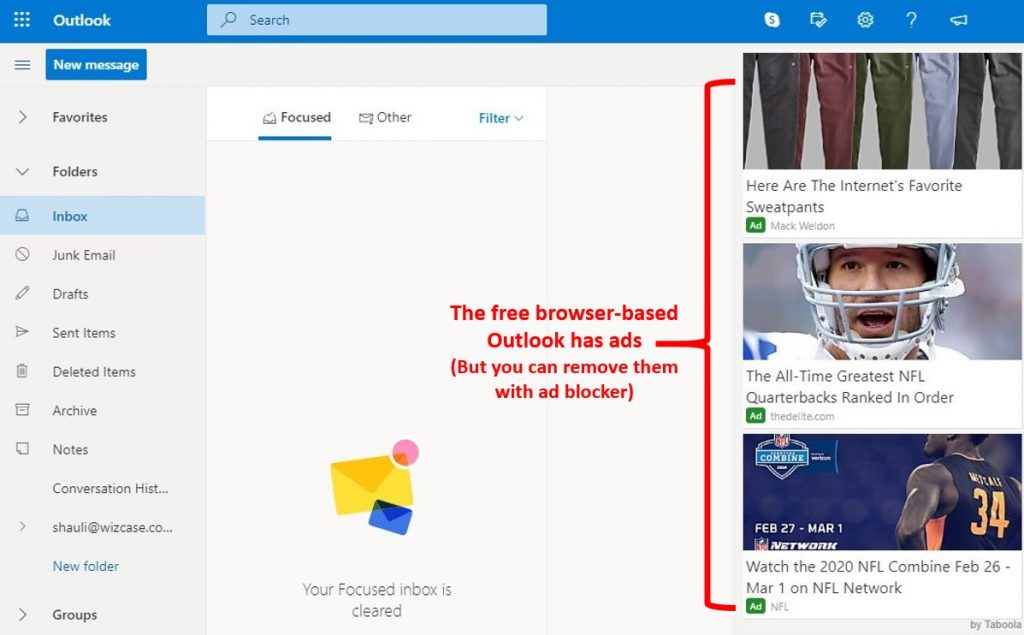Open the Help question mark
Screen dimensions: 1024x635
[912, 20]
